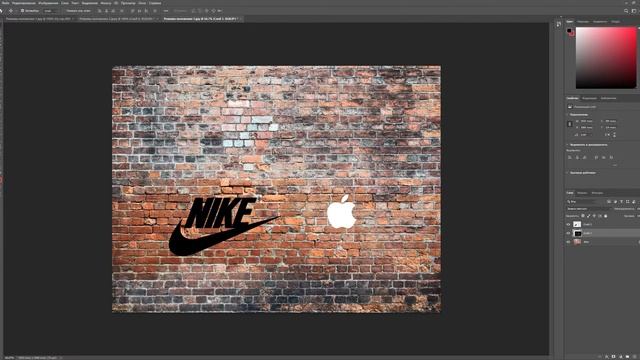Click the create new layer icon
This screenshot has height=360, width=640.
634,357
